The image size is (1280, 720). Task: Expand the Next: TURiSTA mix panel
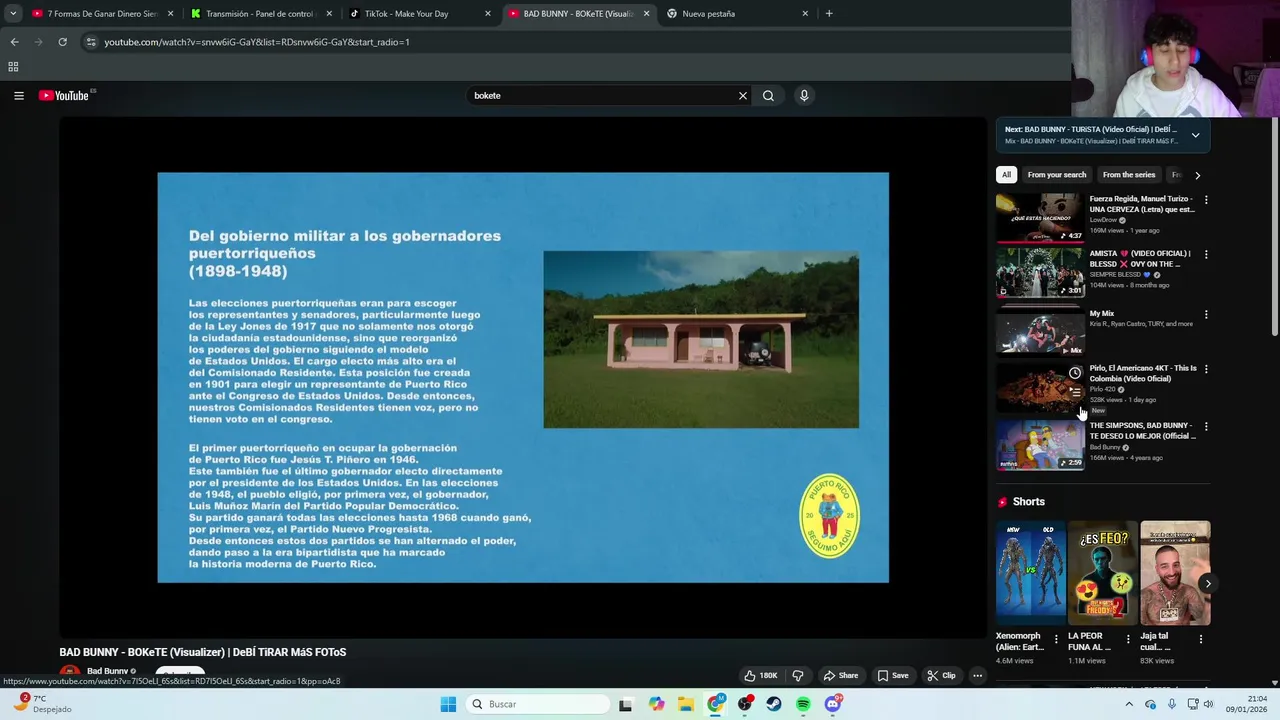coord(1195,135)
